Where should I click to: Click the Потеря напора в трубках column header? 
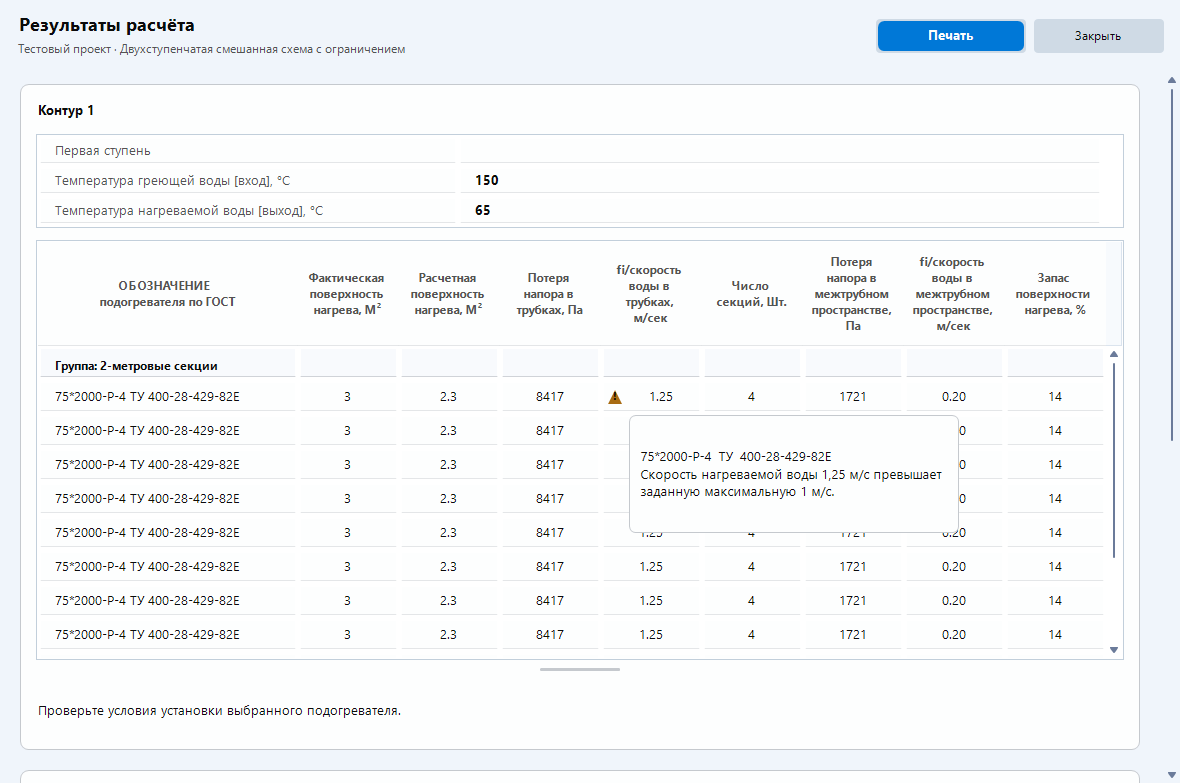point(549,294)
